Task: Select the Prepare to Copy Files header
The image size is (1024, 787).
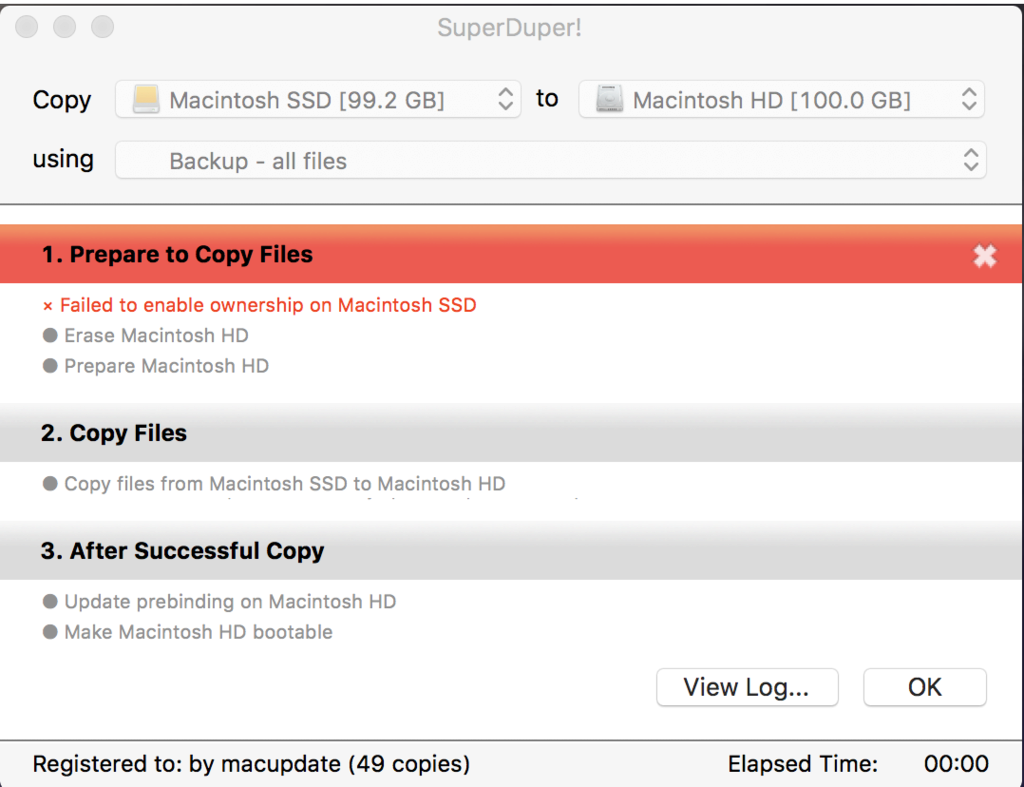Action: click(177, 255)
